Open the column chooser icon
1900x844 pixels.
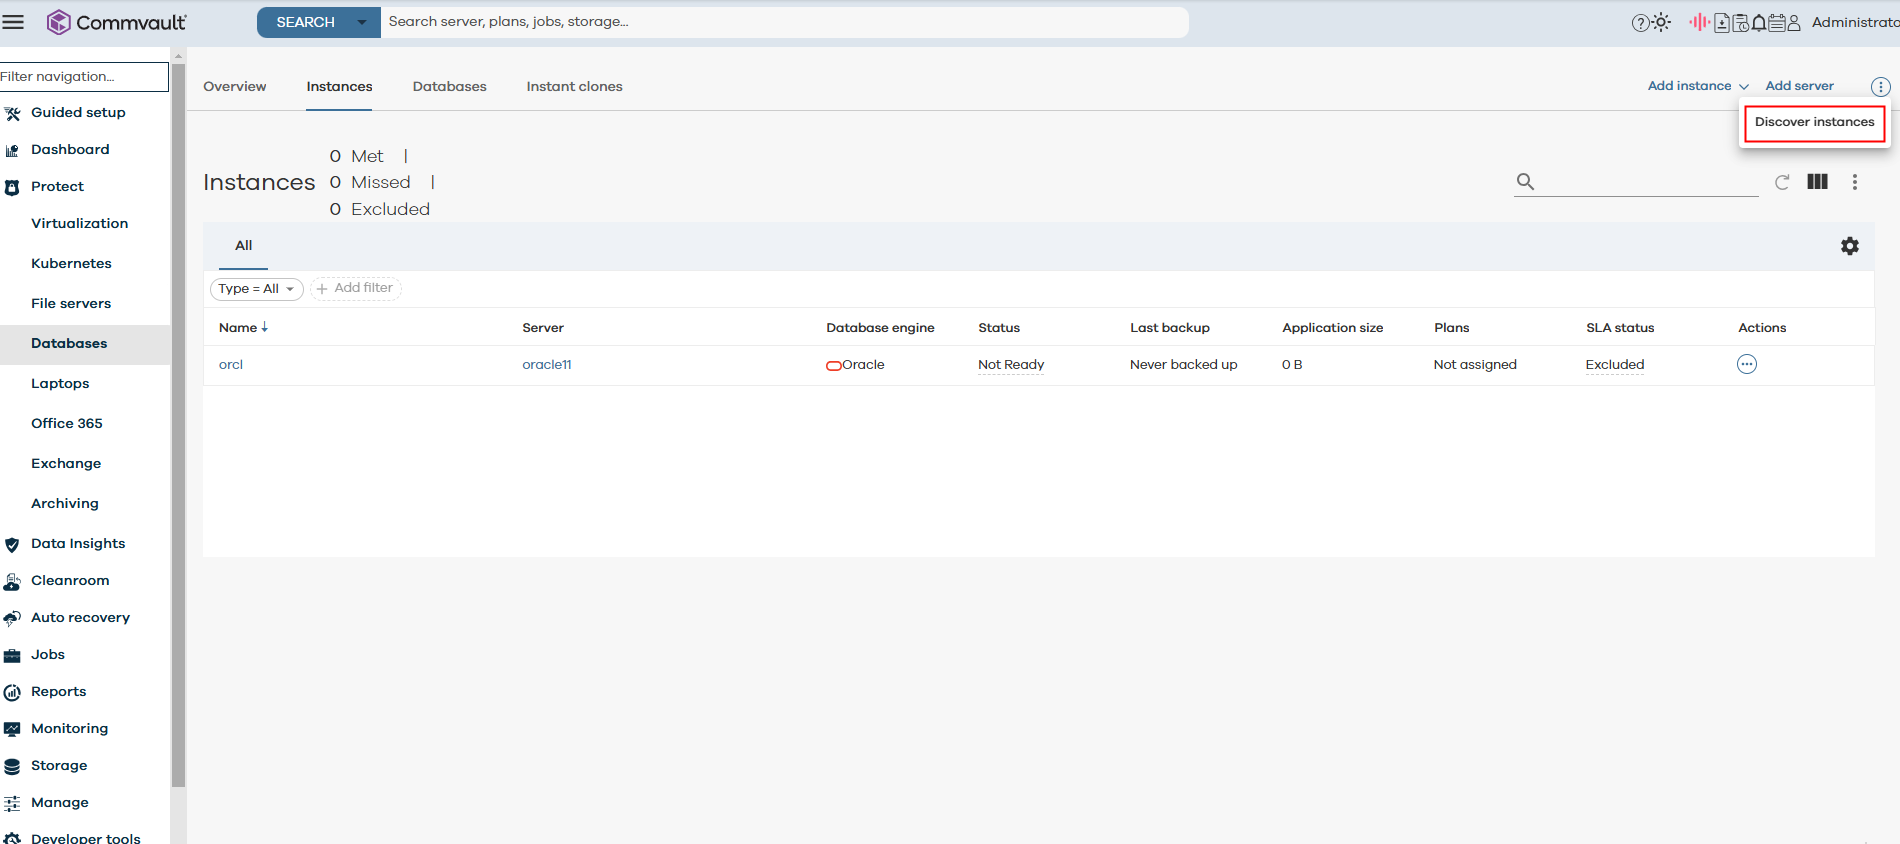tap(1817, 182)
